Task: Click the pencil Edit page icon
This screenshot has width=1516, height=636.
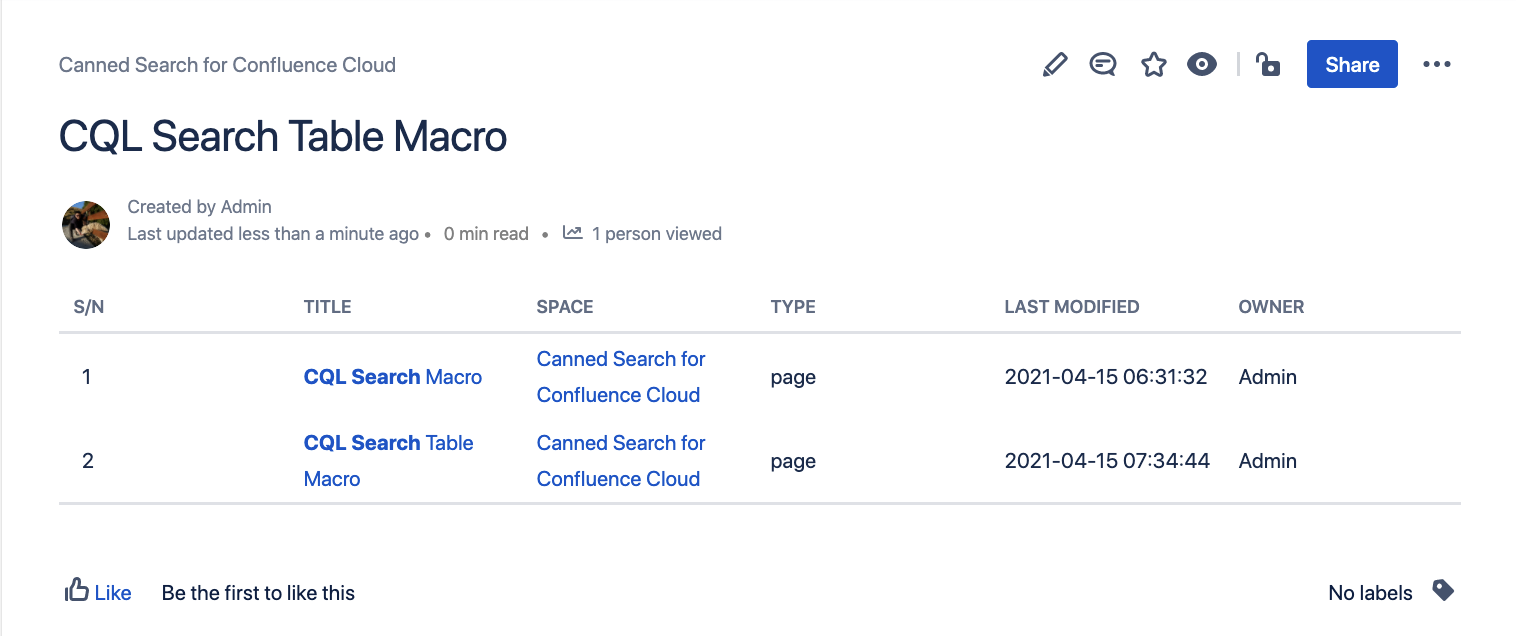Action: coord(1054,65)
